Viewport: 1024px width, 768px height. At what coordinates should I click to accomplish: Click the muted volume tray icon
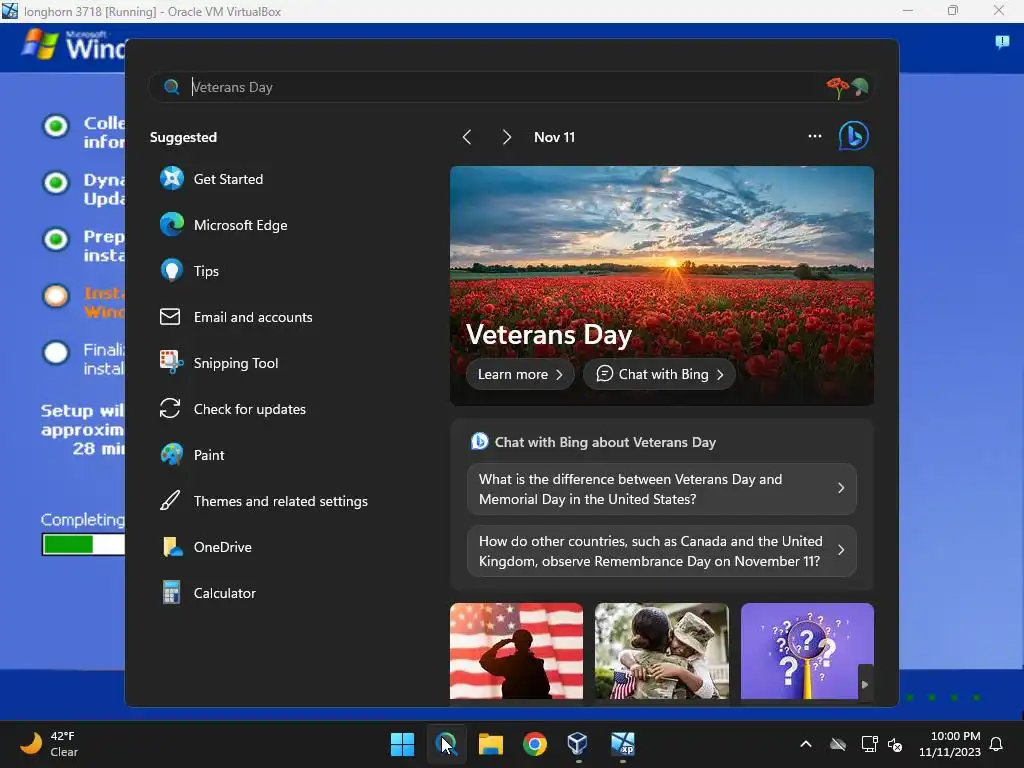tap(895, 744)
